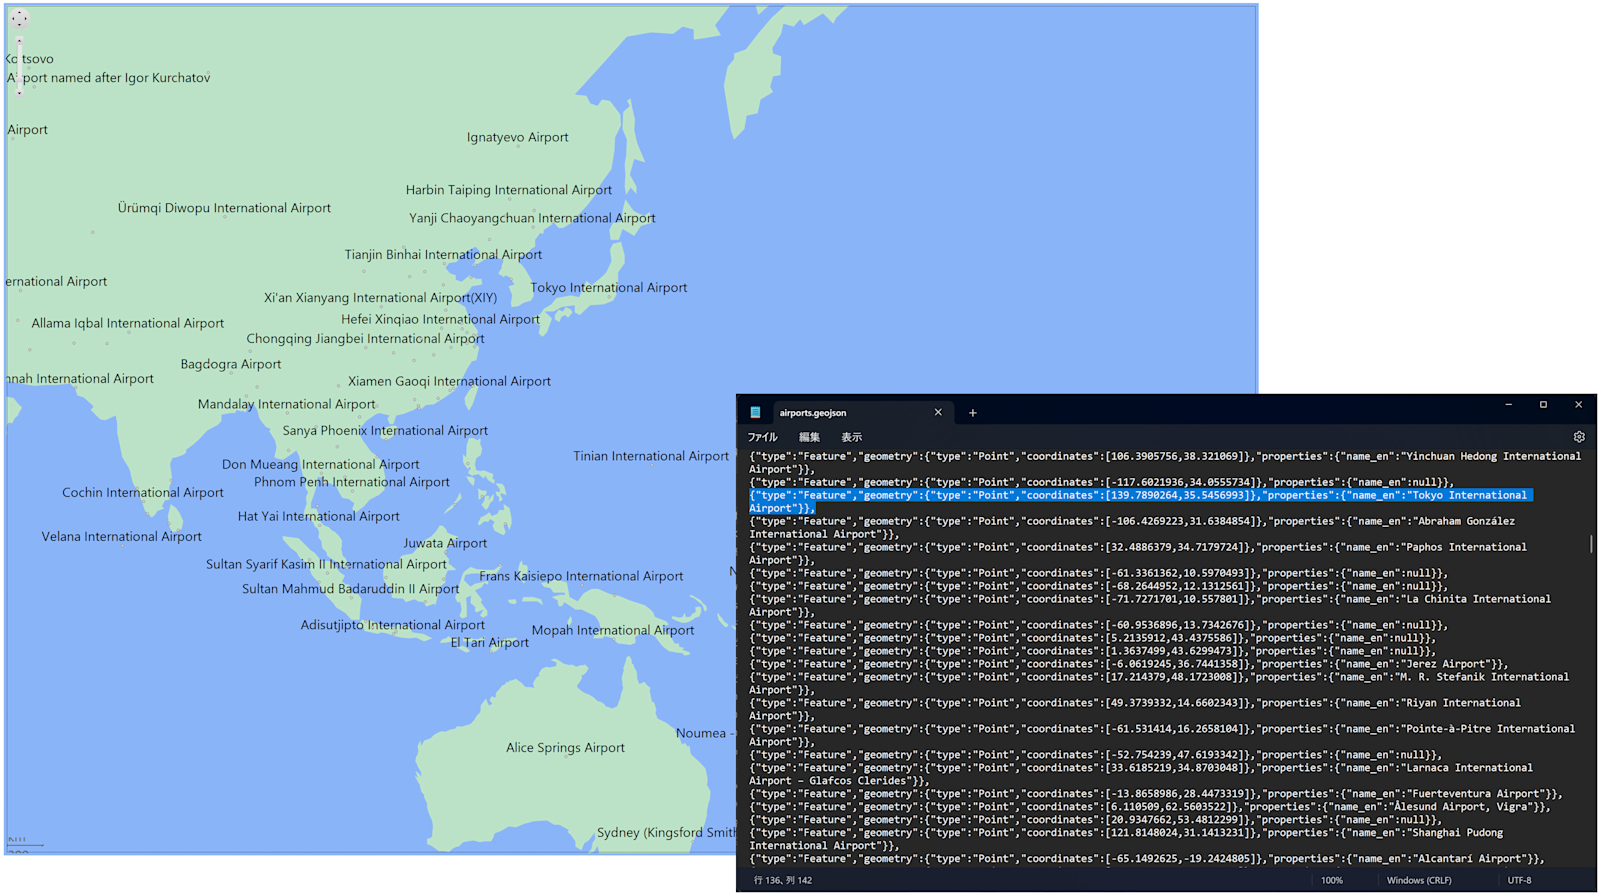1600x895 pixels.
Task: Click the Fuerteventura Airport line in Notepad
Action: coord(1156,794)
